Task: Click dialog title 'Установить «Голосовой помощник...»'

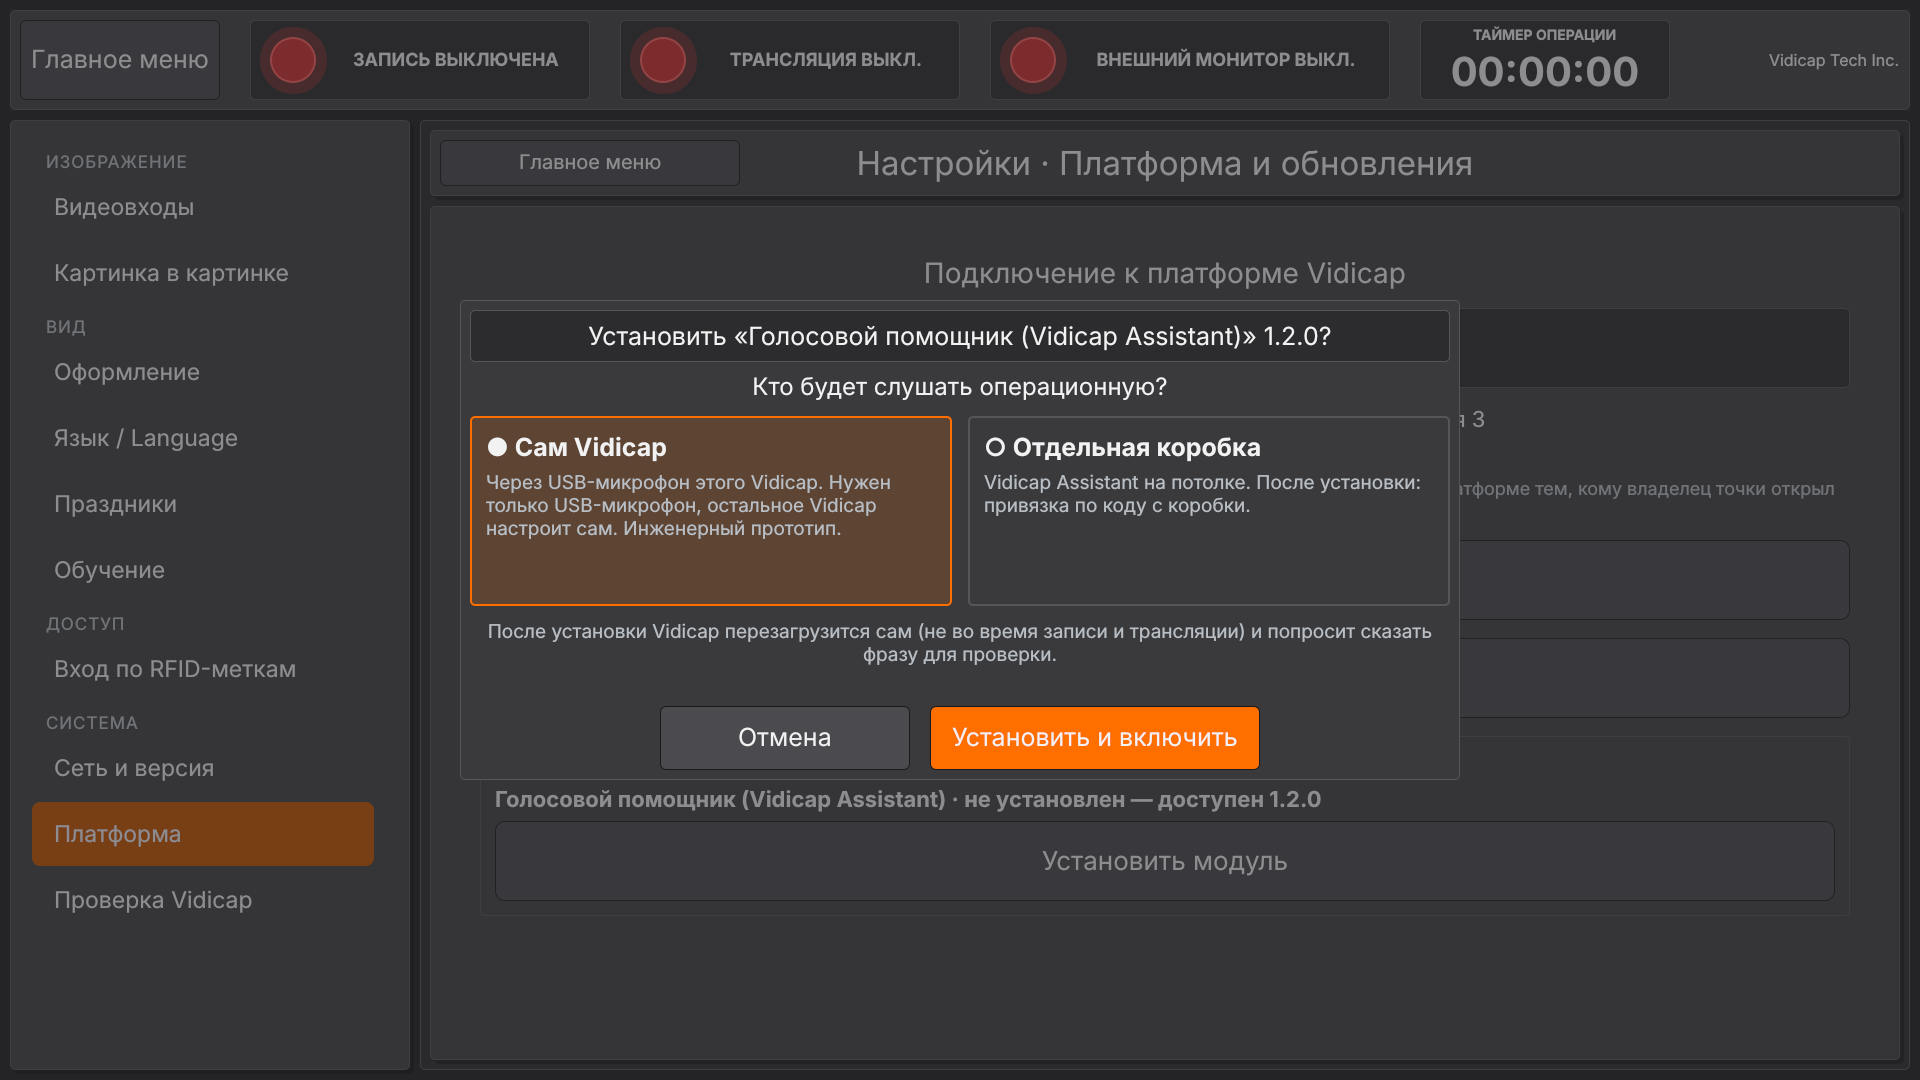Action: tap(959, 336)
